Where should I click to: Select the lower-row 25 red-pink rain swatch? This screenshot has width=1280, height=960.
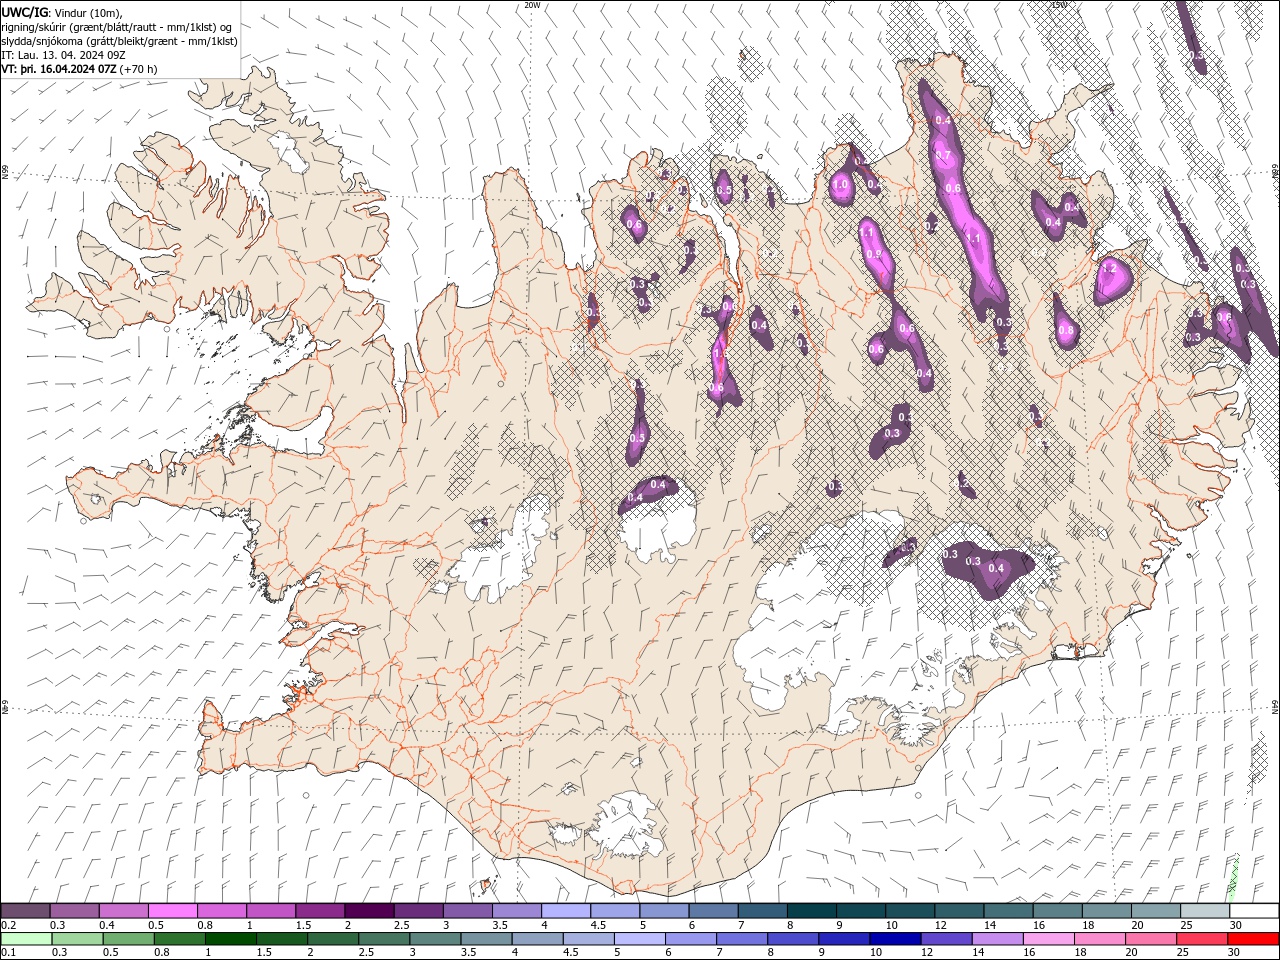(1201, 939)
